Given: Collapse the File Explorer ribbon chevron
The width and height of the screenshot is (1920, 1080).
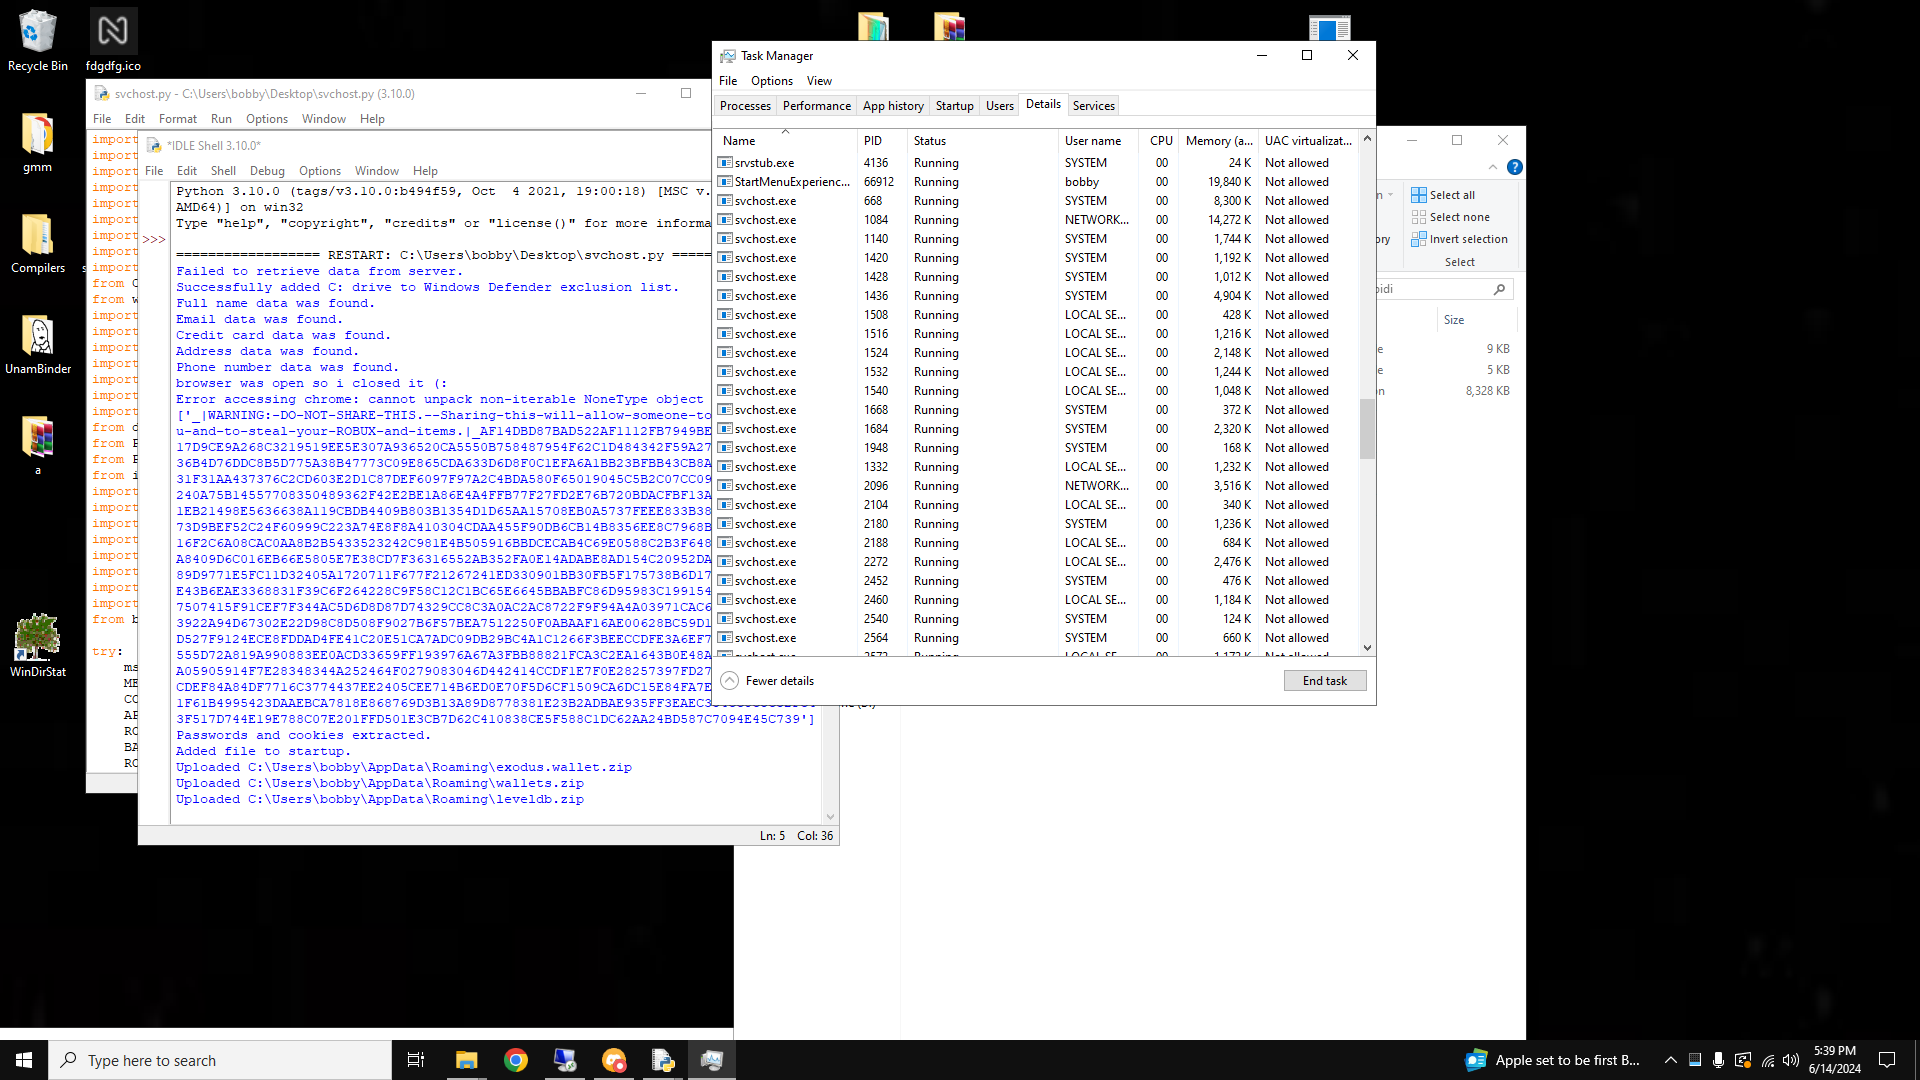Looking at the screenshot, I should [x=1492, y=167].
